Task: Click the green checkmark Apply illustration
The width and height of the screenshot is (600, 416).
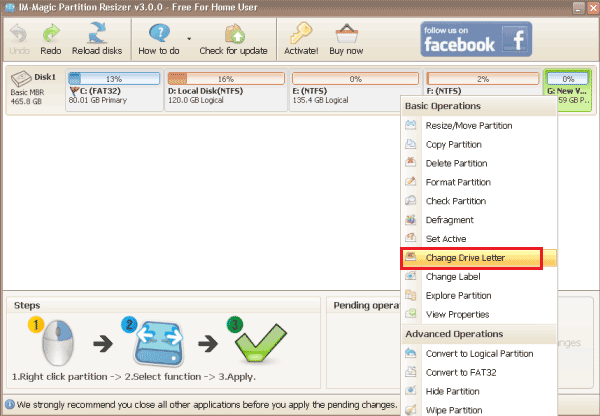Action: [260, 343]
